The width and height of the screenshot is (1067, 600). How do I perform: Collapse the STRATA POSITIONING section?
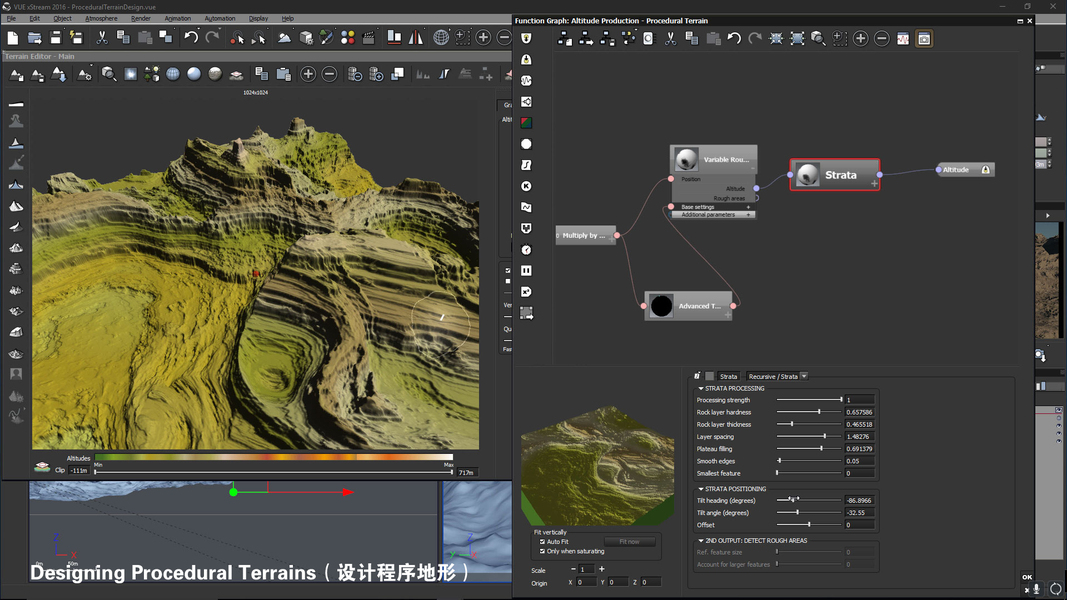[701, 489]
